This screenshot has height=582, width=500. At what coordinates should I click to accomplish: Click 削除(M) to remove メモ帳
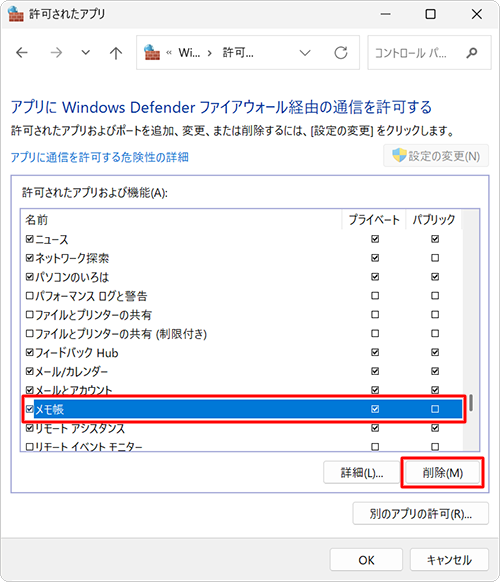tap(442, 473)
